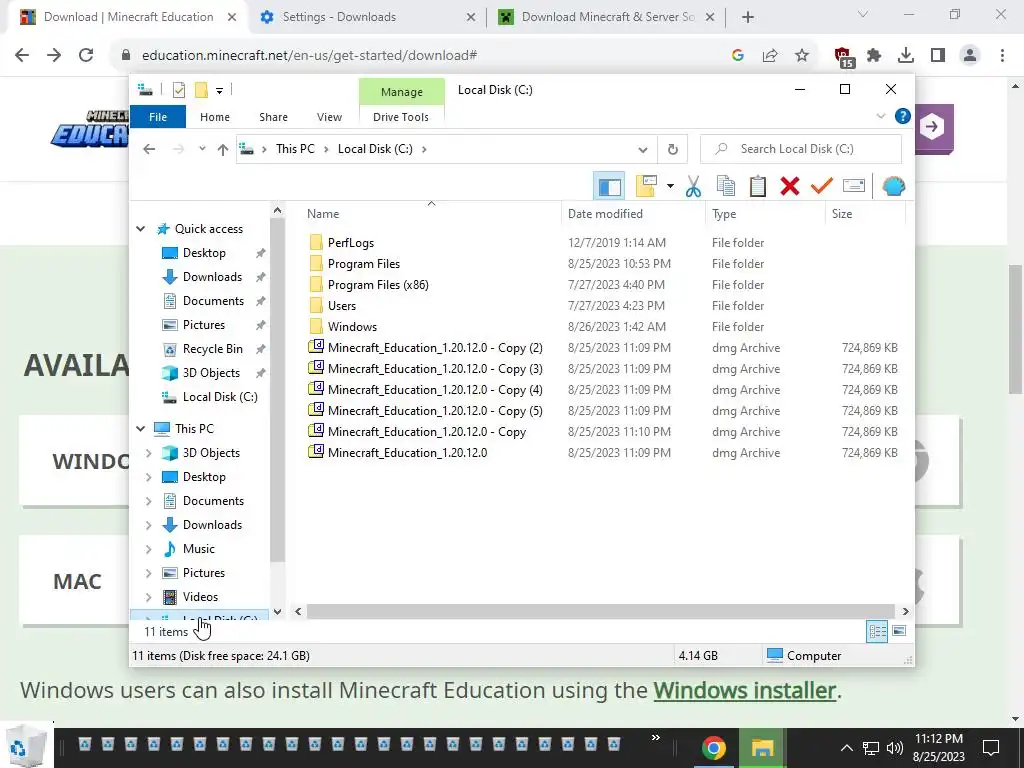Image resolution: width=1024 pixels, height=768 pixels.
Task: Open the File menu tab
Action: click(x=158, y=117)
